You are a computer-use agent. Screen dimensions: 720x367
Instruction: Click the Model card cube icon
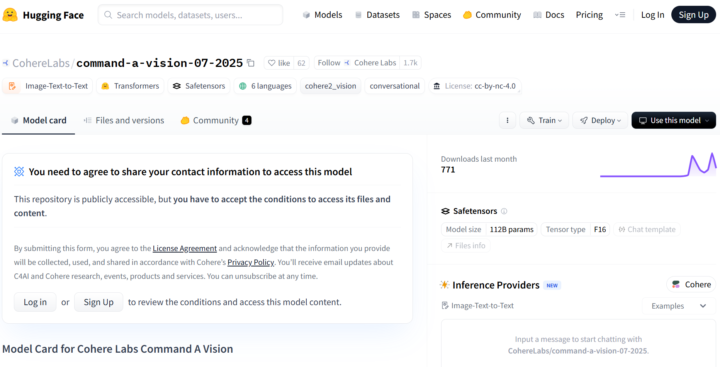(15, 120)
